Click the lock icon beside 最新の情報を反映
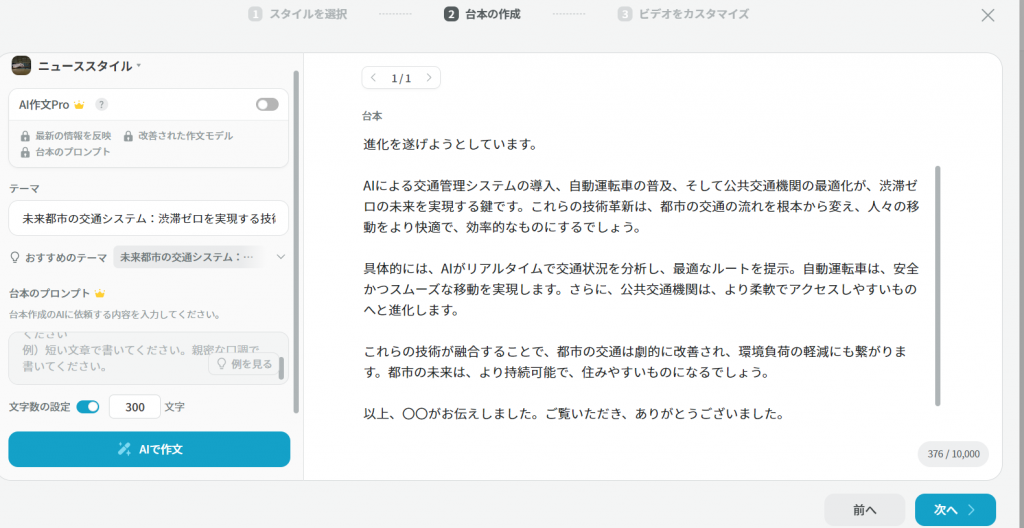This screenshot has width=1024, height=528. point(25,136)
